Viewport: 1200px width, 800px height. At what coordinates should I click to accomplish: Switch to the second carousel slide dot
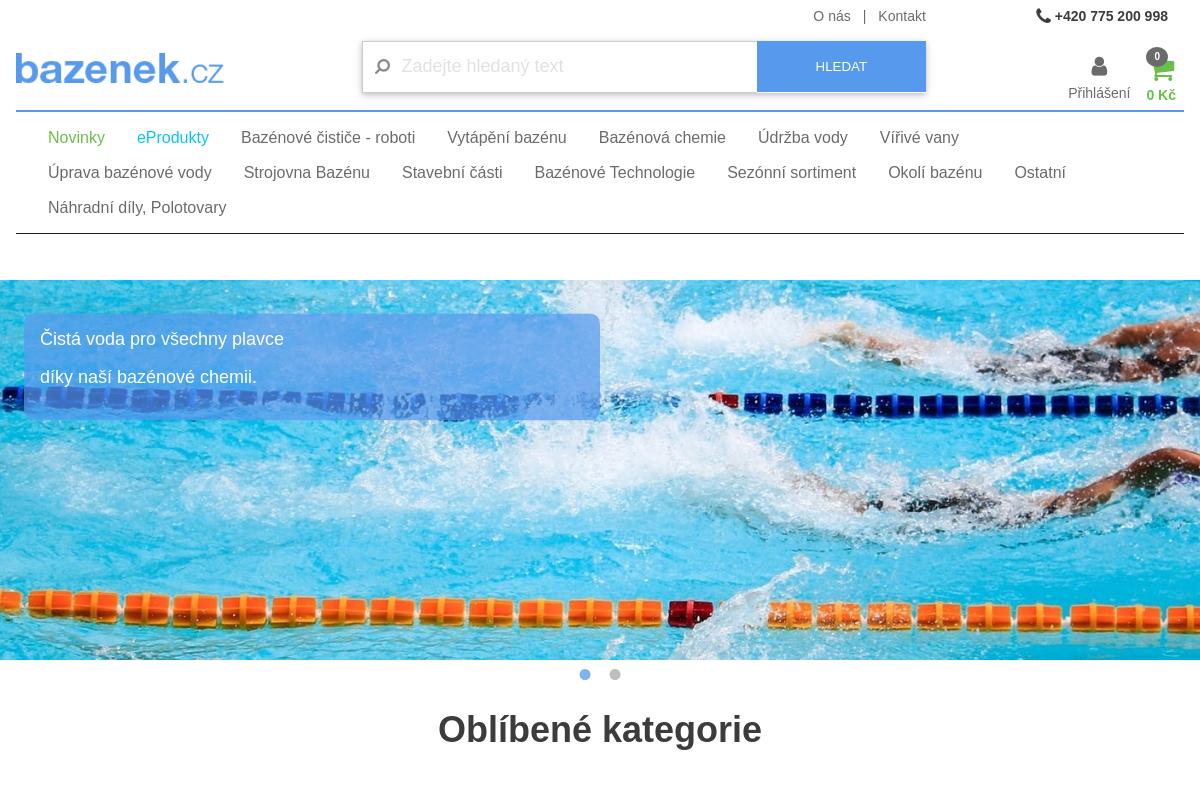615,674
